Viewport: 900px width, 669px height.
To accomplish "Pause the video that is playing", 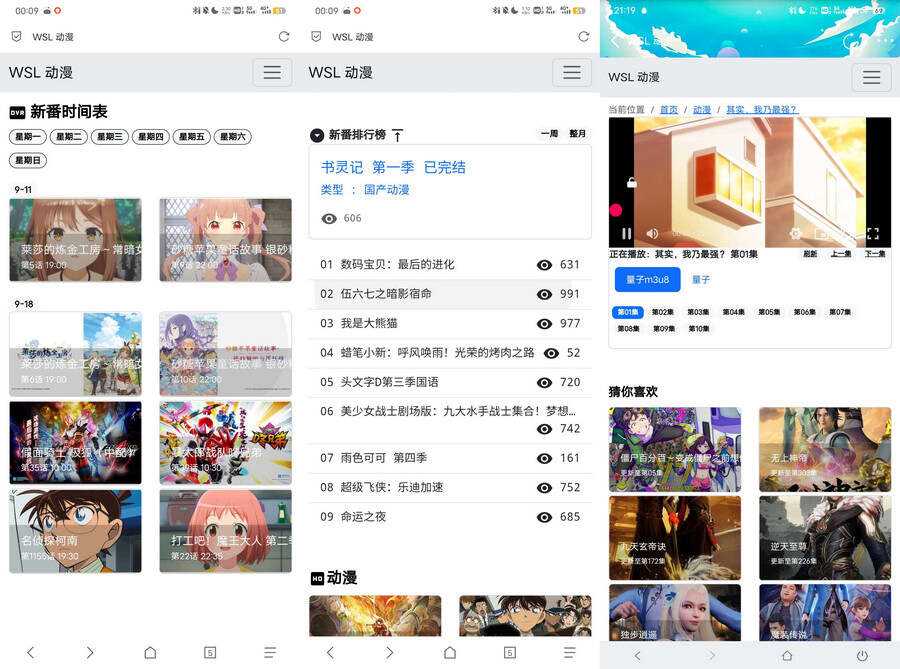I will pos(626,233).
